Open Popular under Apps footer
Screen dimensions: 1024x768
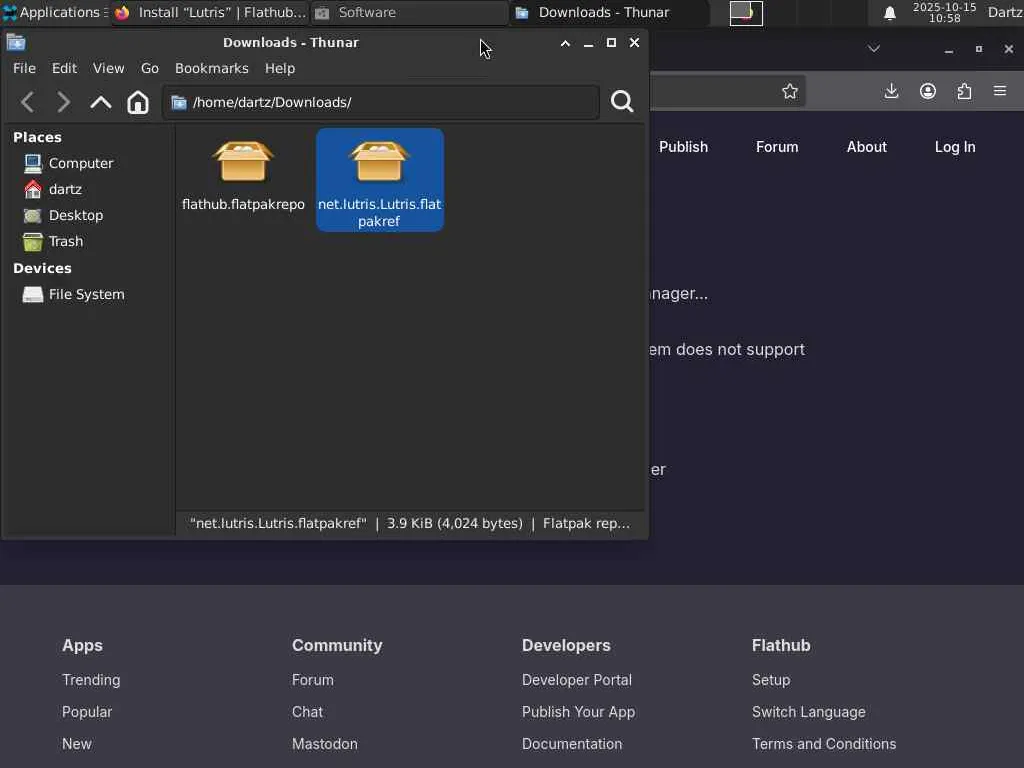point(87,712)
